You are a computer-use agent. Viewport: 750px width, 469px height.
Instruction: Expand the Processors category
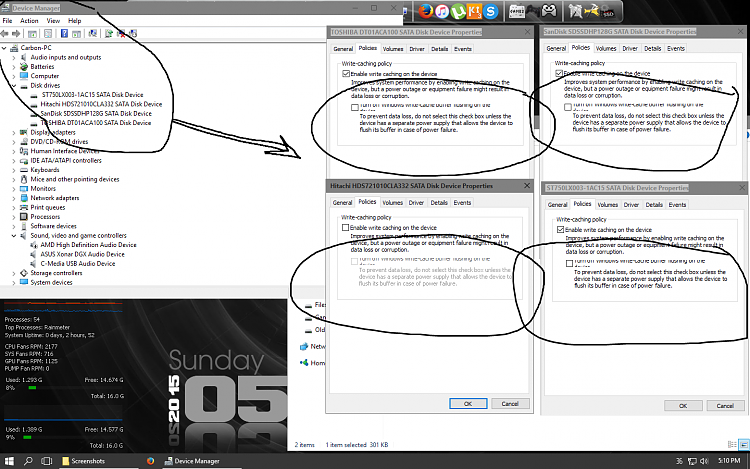point(14,217)
